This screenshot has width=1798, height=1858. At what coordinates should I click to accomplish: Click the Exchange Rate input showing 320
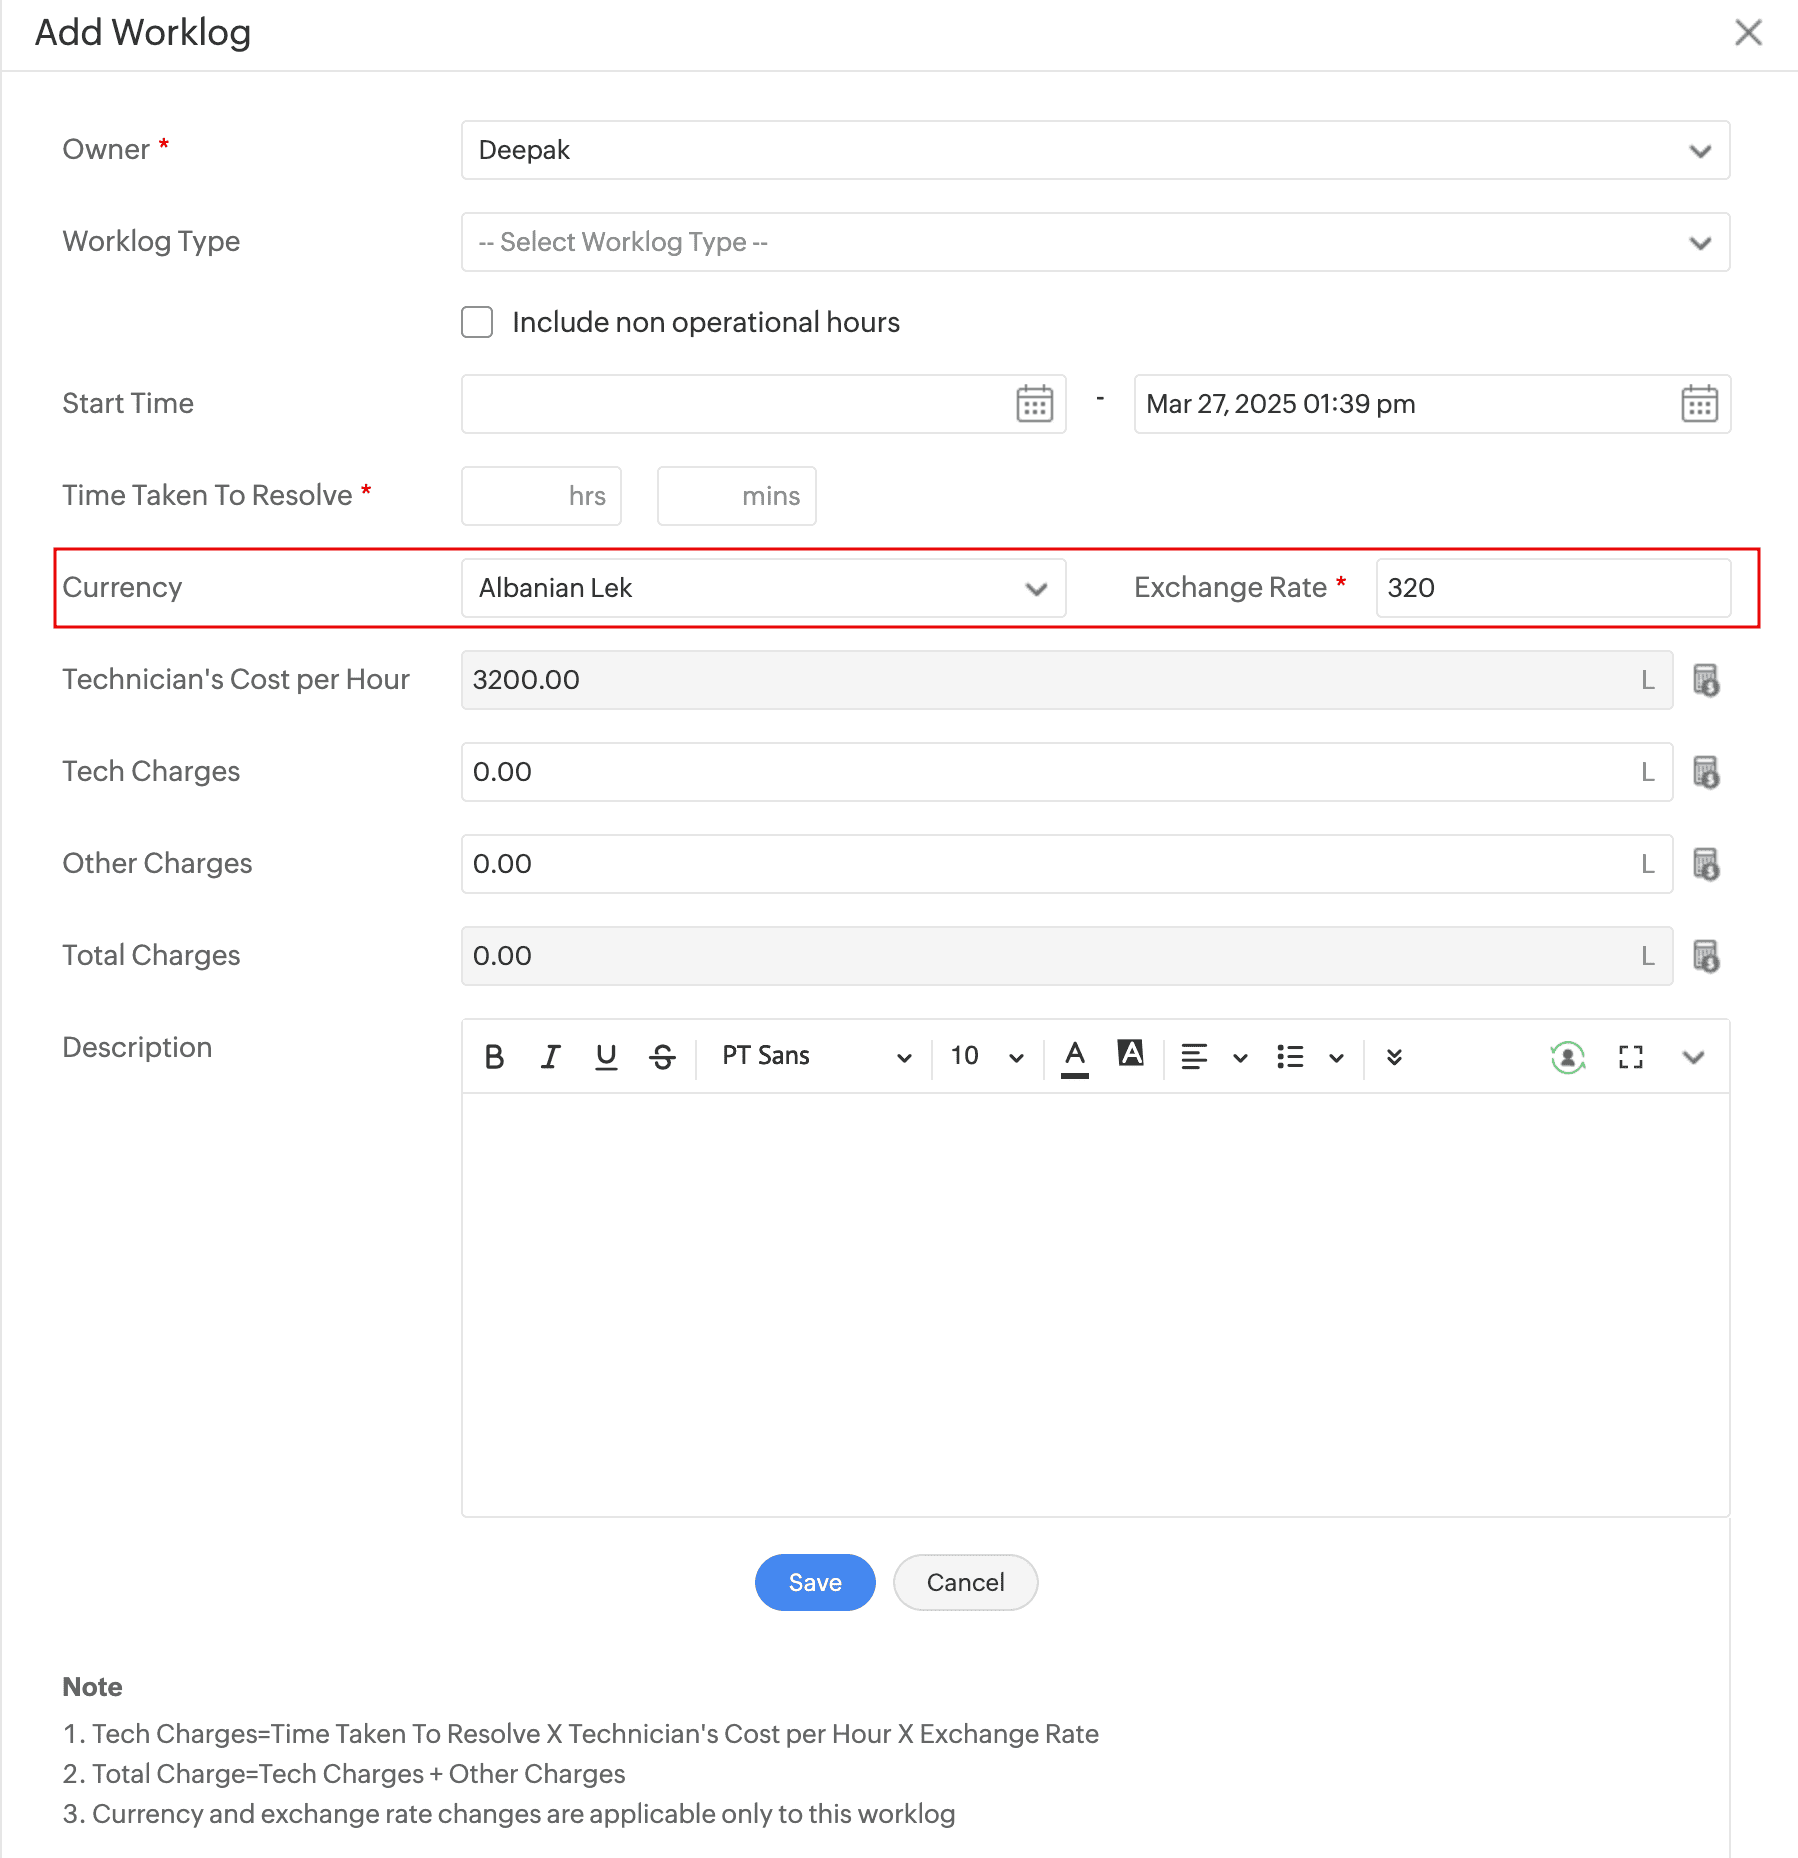point(1551,588)
